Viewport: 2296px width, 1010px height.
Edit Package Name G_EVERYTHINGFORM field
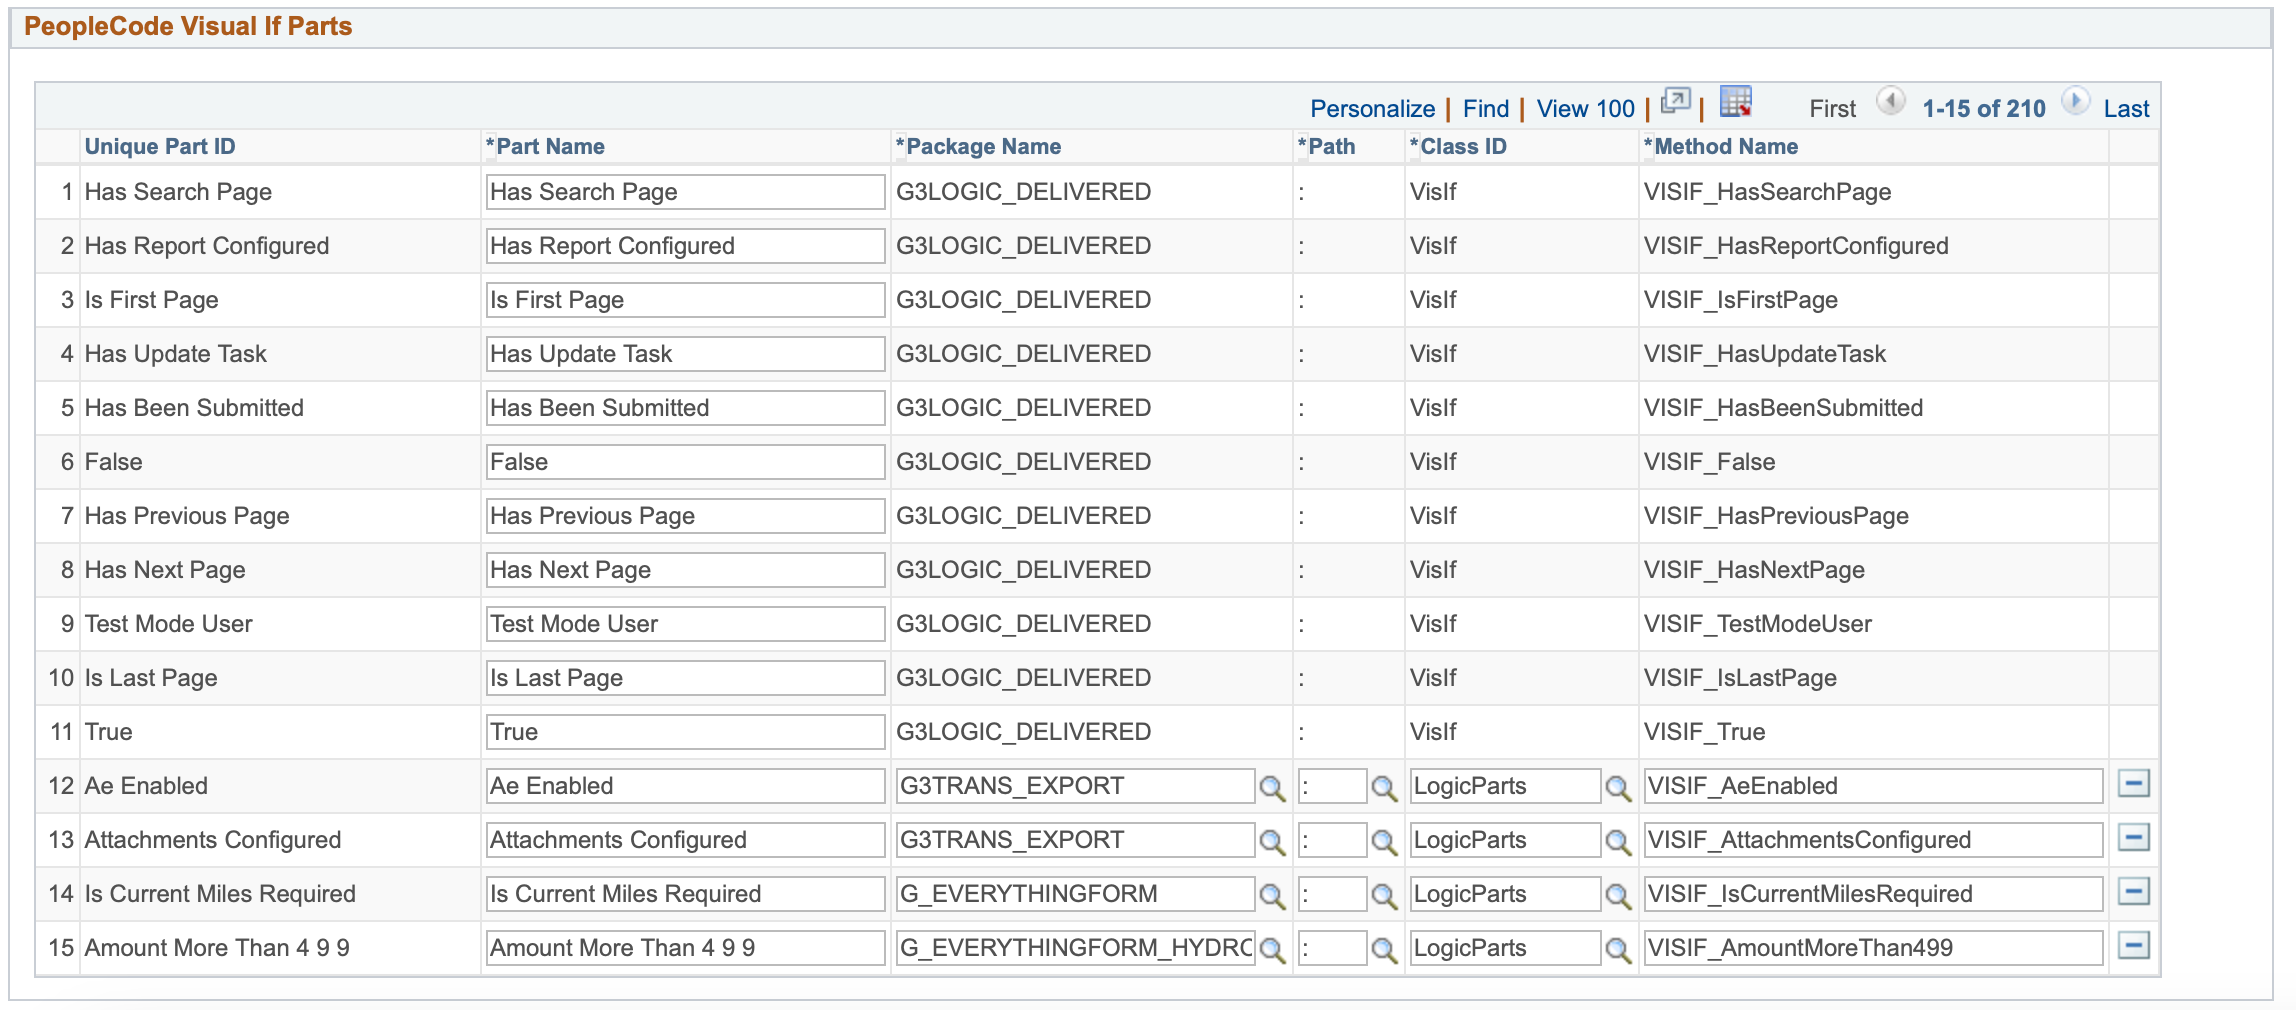(1075, 894)
